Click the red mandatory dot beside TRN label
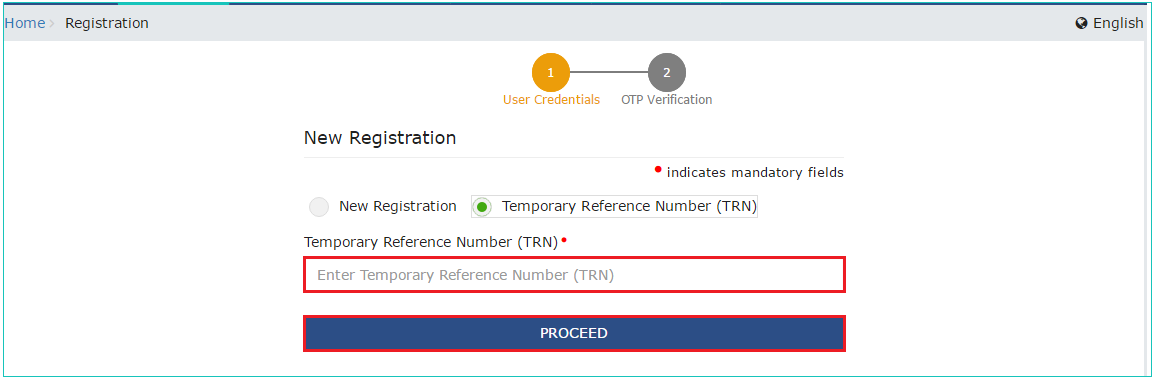Viewport: 1159px width, 381px height. tap(564, 239)
